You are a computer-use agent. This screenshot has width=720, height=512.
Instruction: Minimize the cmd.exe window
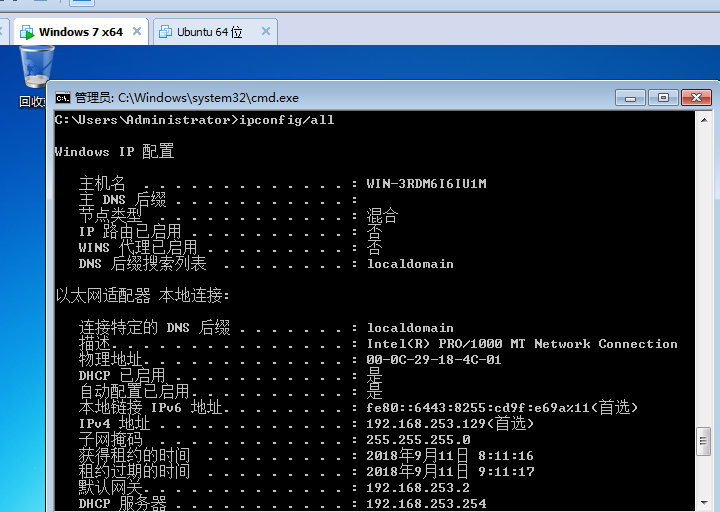coord(630,97)
